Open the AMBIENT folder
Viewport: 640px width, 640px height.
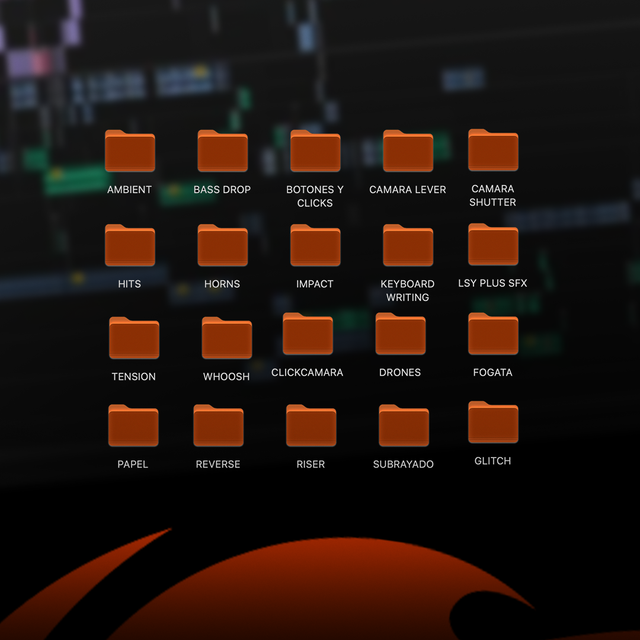click(x=130, y=152)
